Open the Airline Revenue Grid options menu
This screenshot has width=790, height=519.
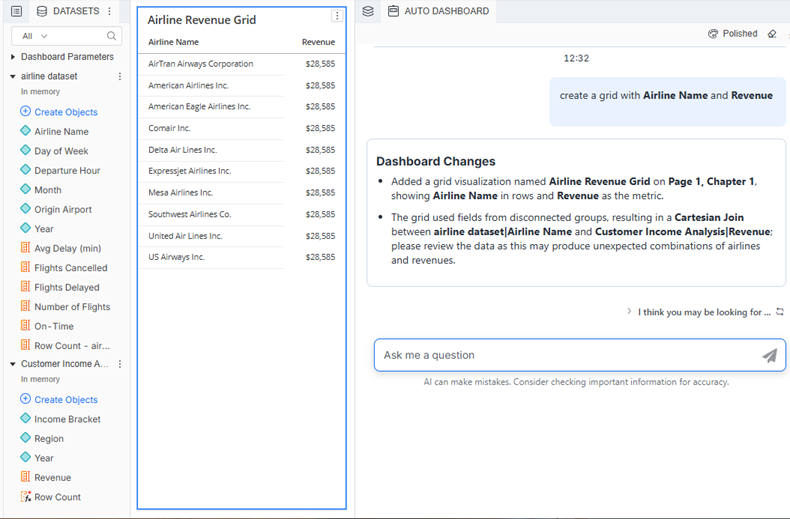pyautogui.click(x=337, y=16)
